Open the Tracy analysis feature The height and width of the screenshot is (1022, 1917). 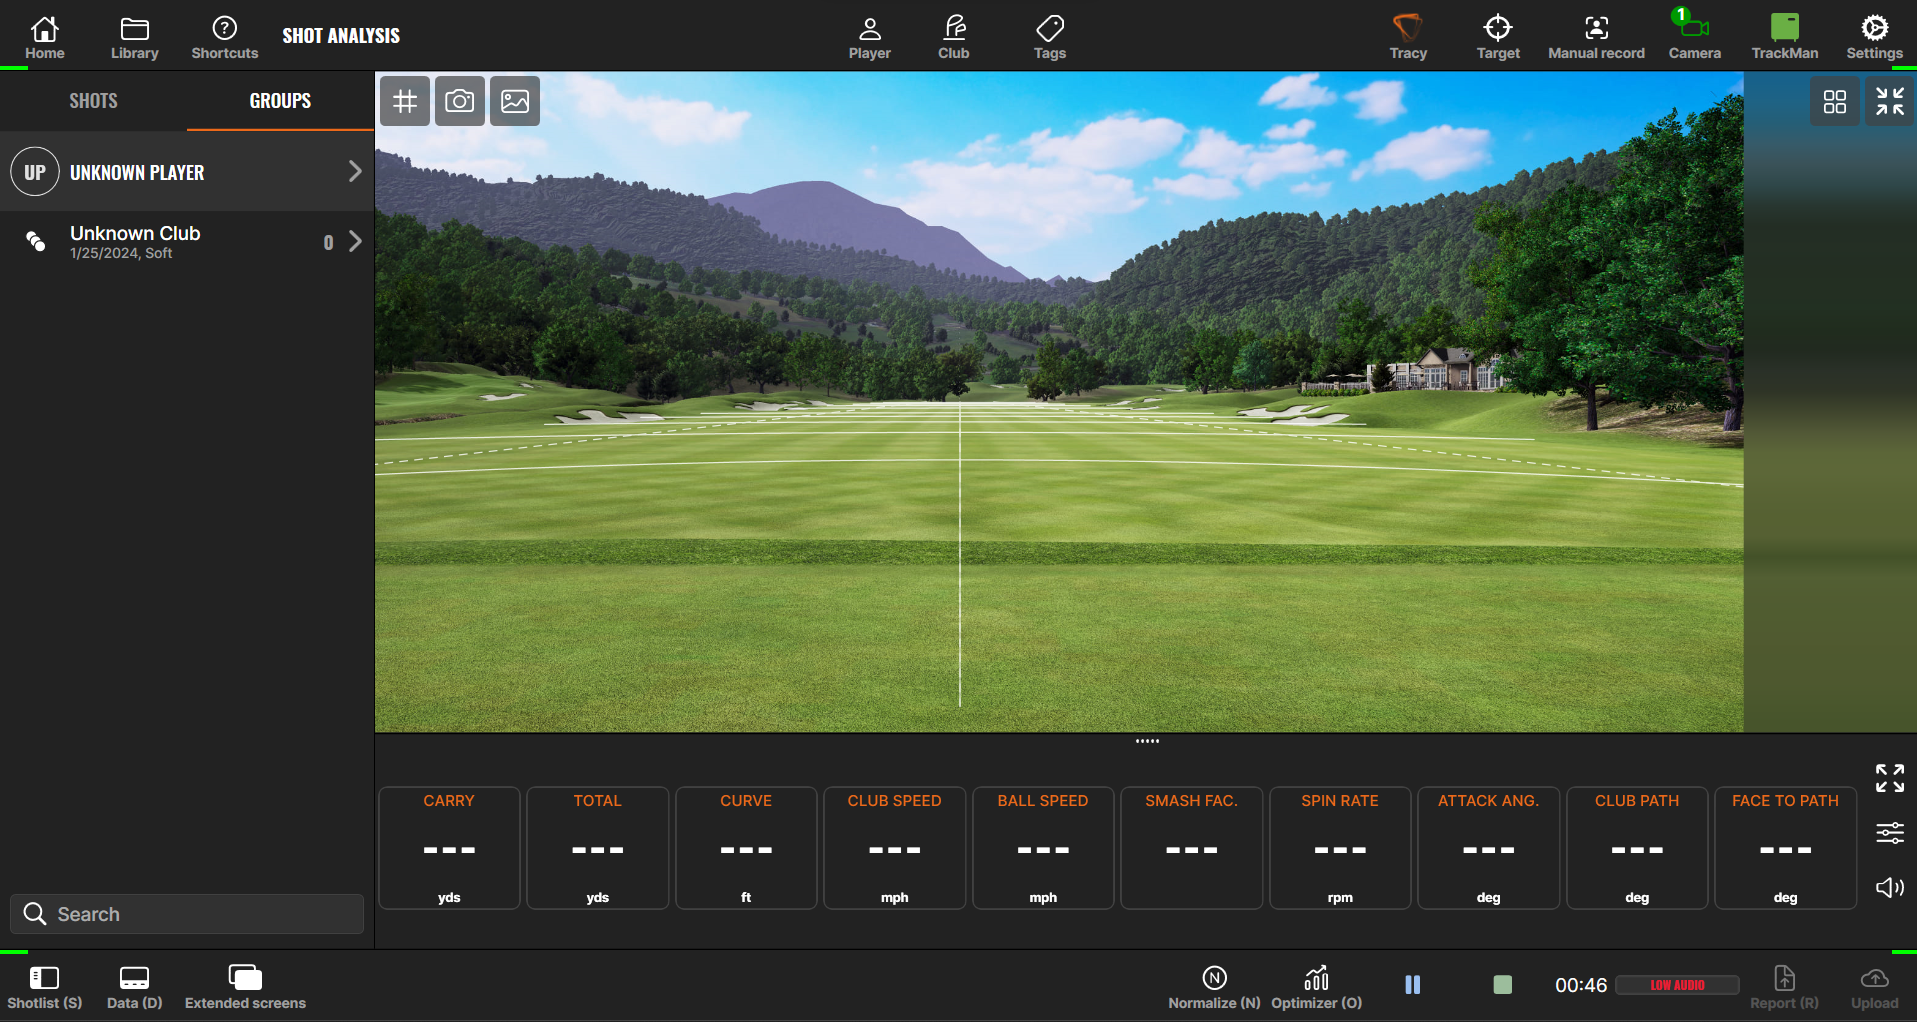[x=1408, y=35]
